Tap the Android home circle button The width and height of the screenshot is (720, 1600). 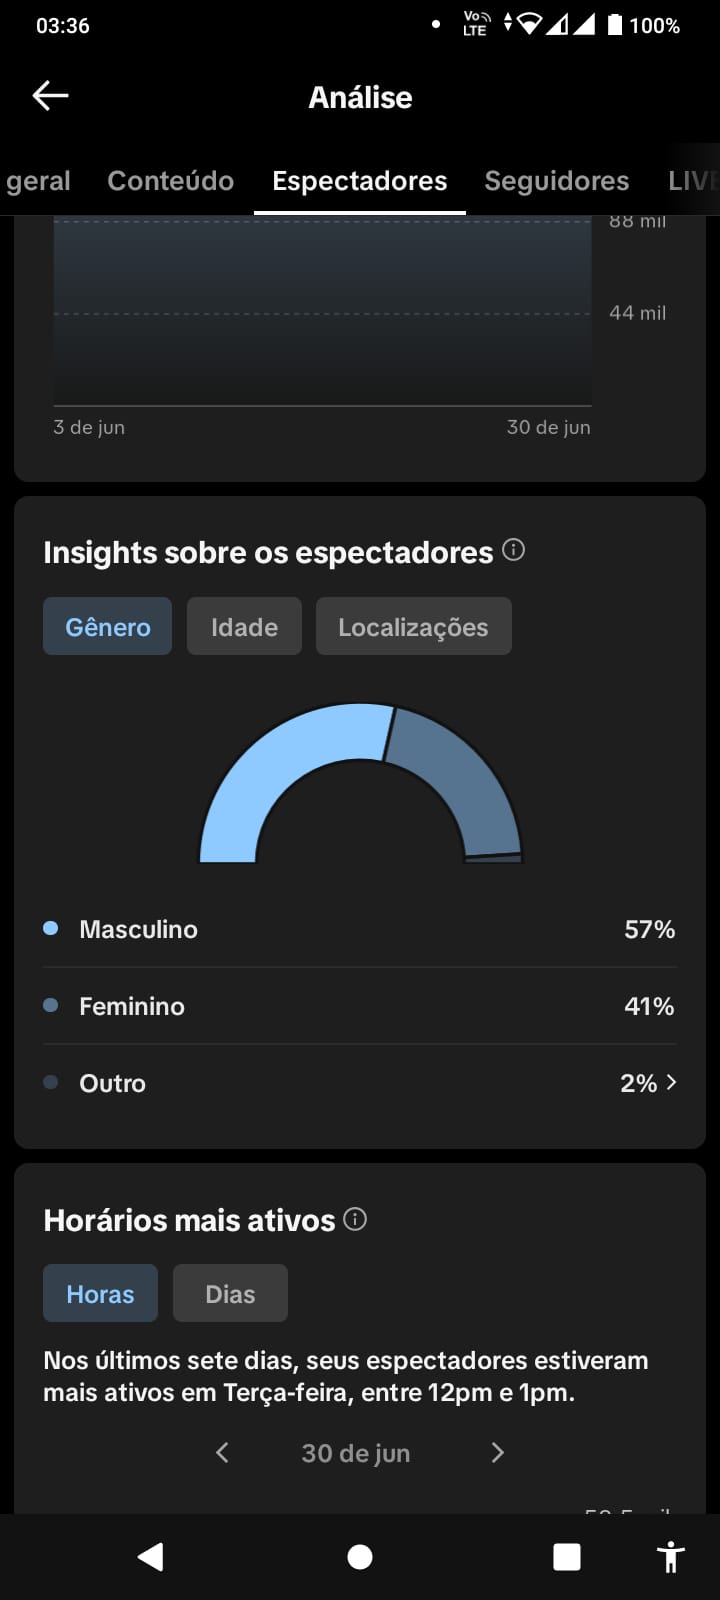click(x=360, y=1557)
